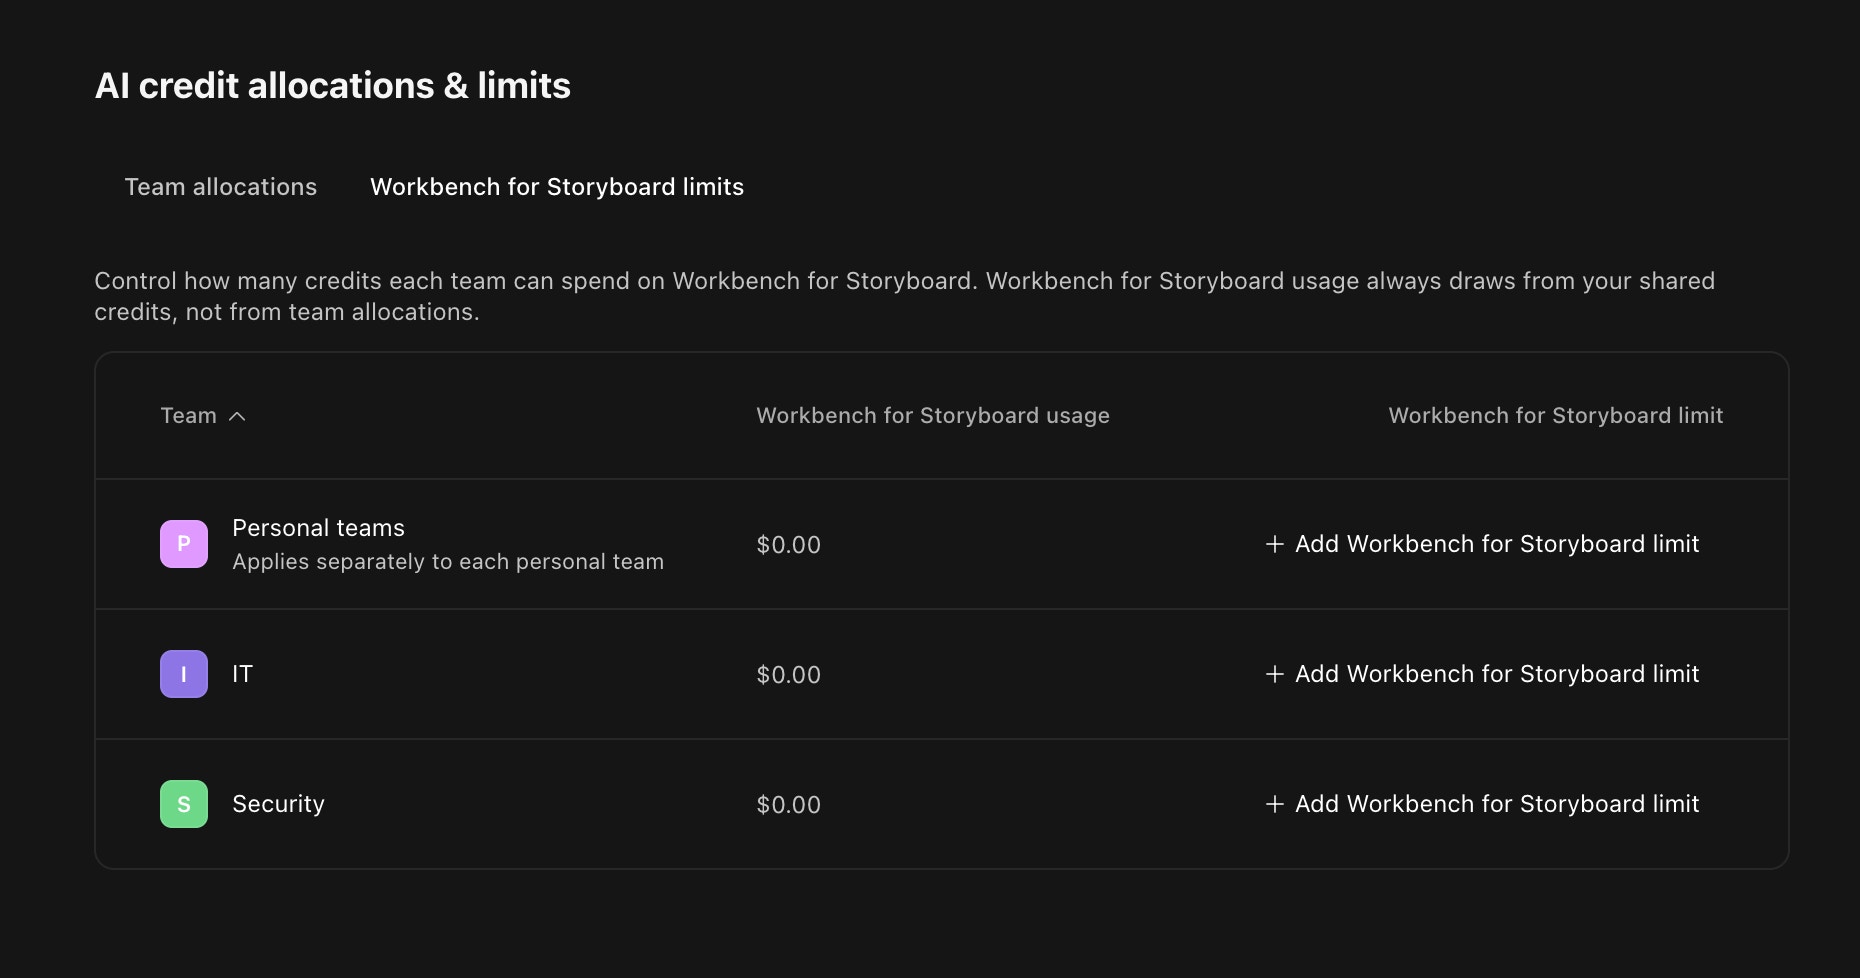Click the $0.00 usage value for IT

click(x=788, y=675)
